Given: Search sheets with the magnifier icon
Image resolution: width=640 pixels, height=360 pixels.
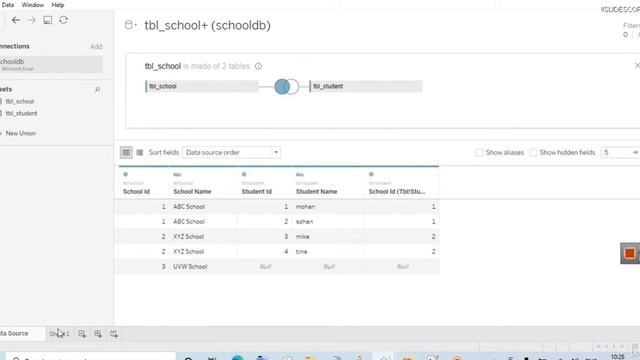Looking at the screenshot, I should [97, 89].
